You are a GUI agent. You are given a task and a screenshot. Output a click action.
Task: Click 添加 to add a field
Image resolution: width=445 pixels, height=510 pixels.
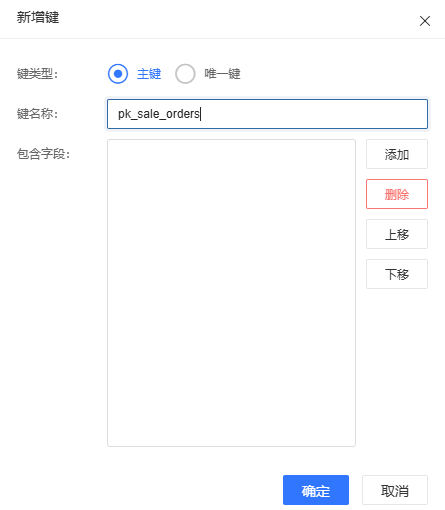[x=397, y=154]
